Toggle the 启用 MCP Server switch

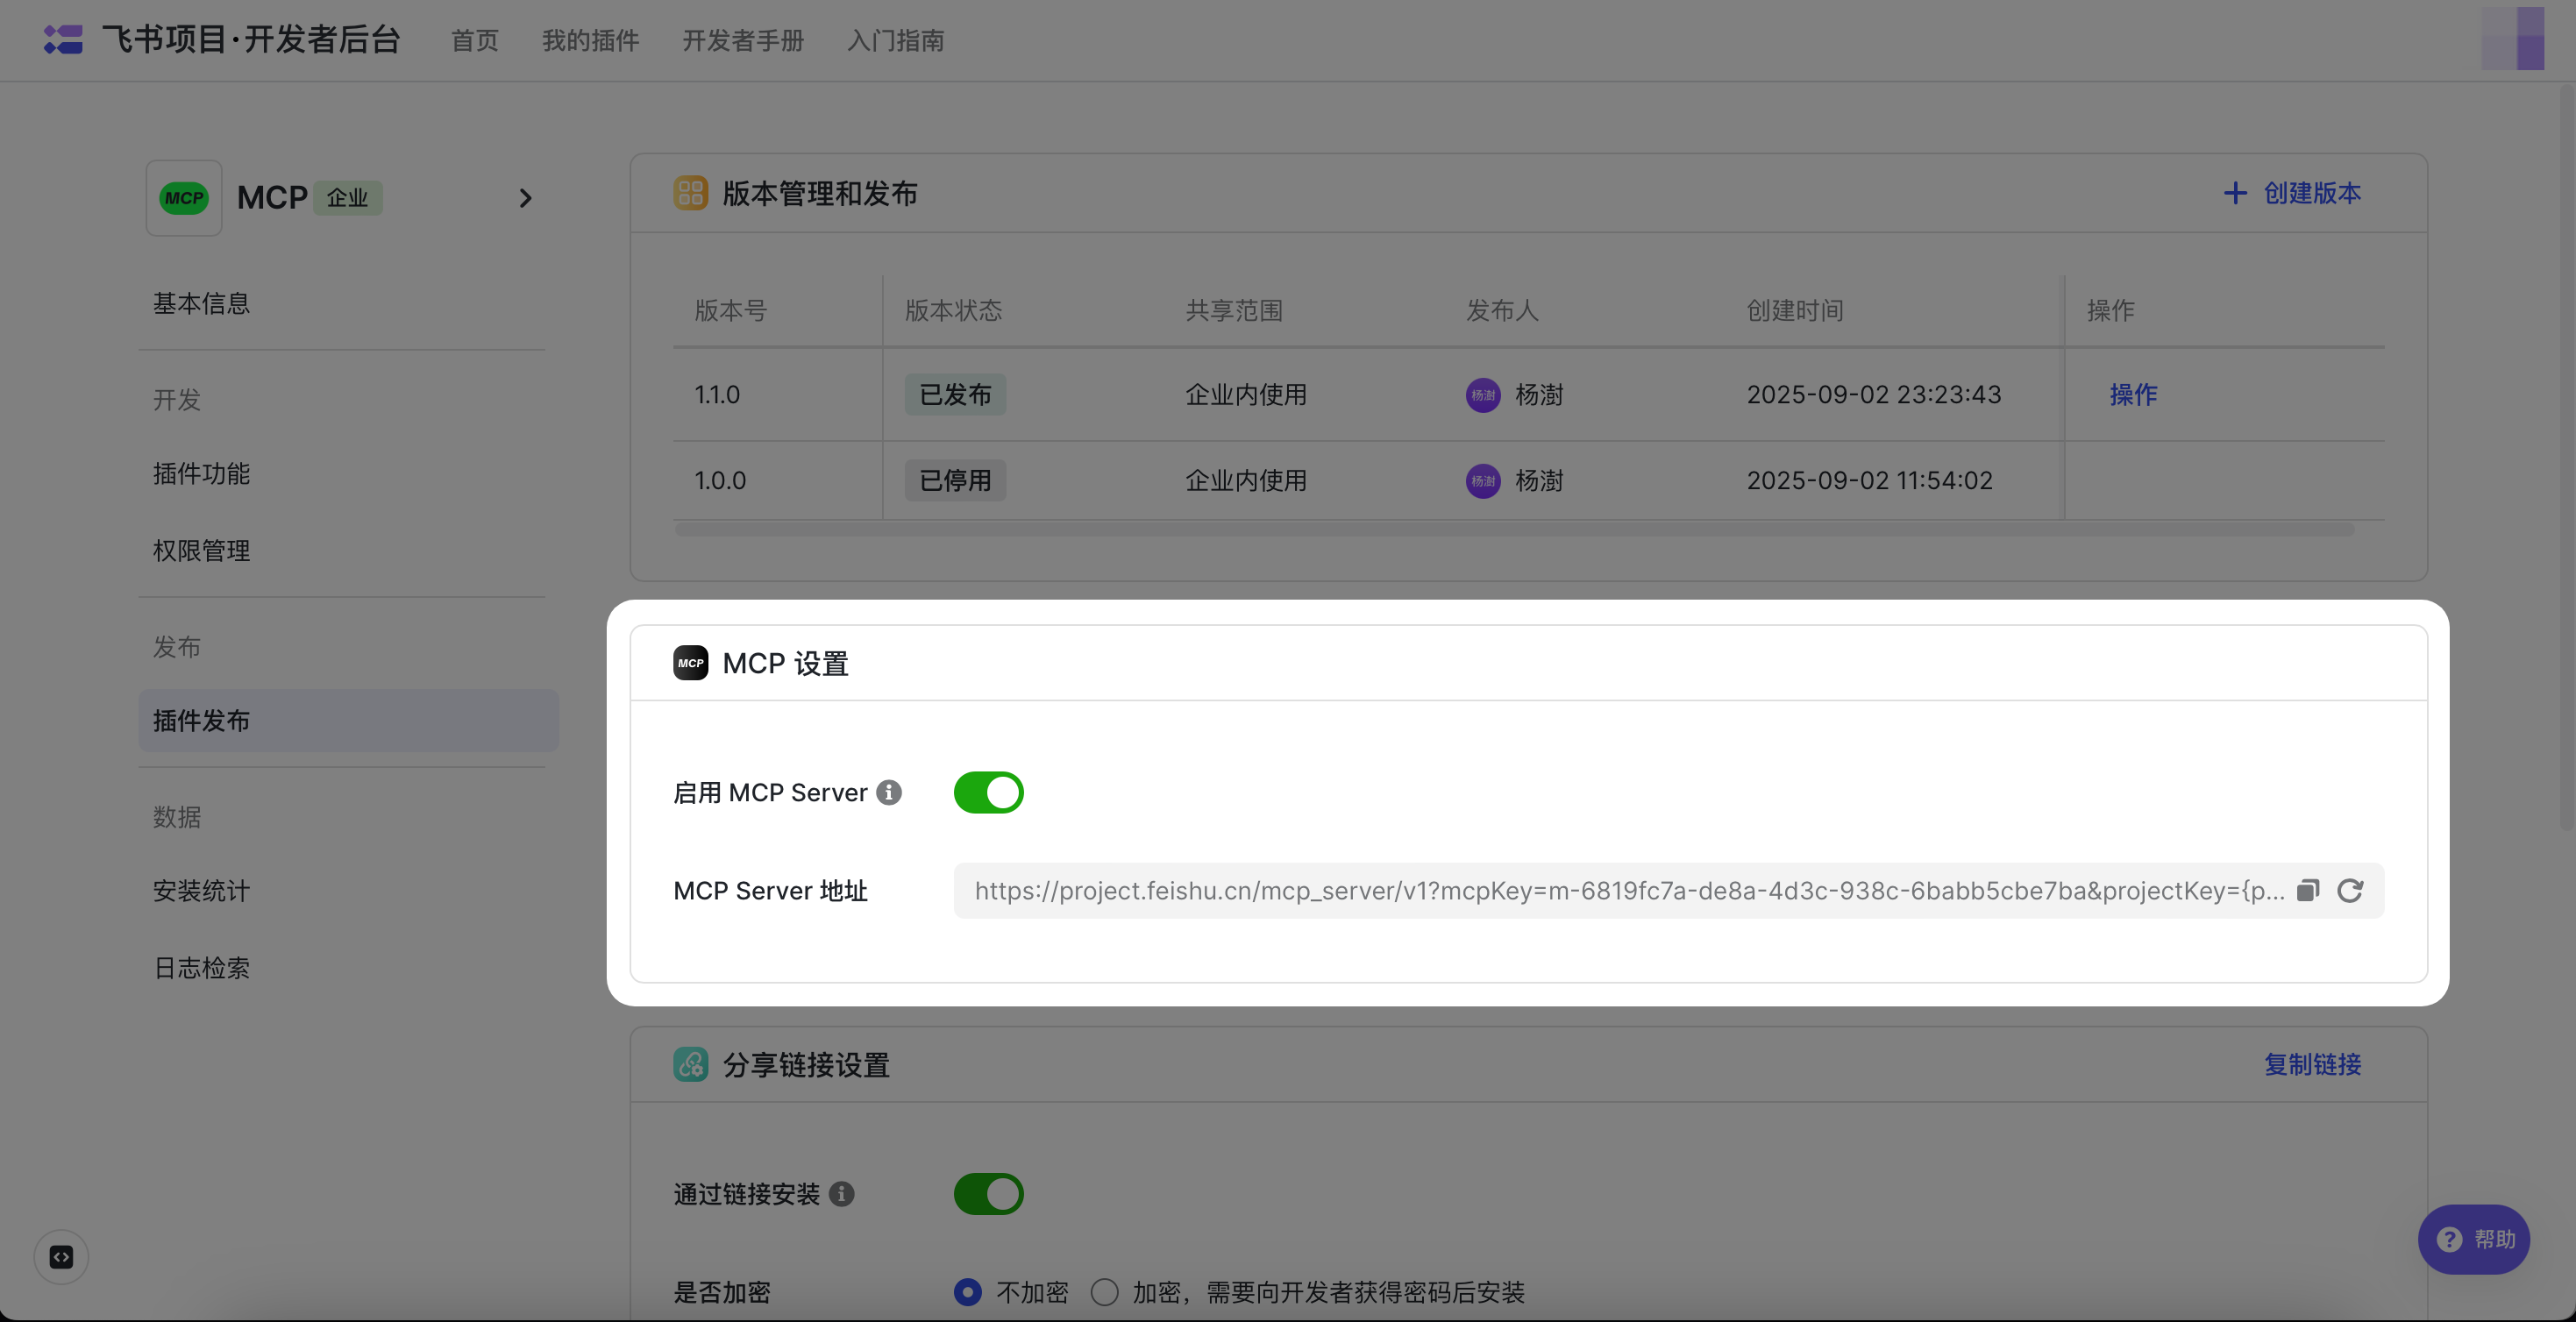pos(988,793)
